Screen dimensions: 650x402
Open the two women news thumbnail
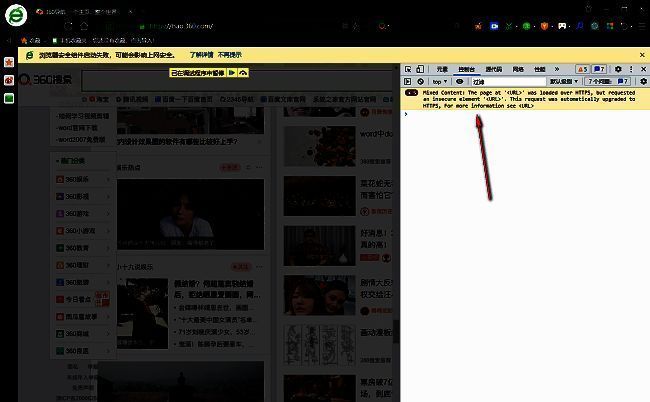(x=320, y=295)
